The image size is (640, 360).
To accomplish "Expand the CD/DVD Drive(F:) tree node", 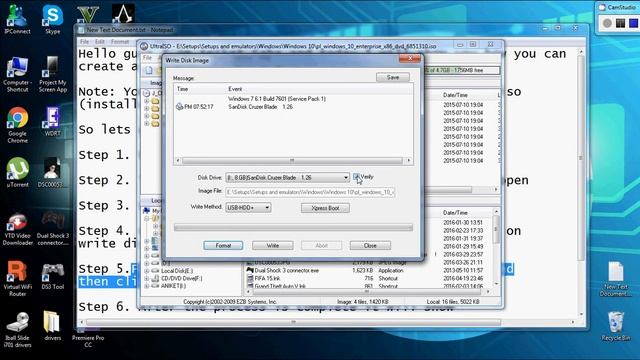I will (147, 278).
